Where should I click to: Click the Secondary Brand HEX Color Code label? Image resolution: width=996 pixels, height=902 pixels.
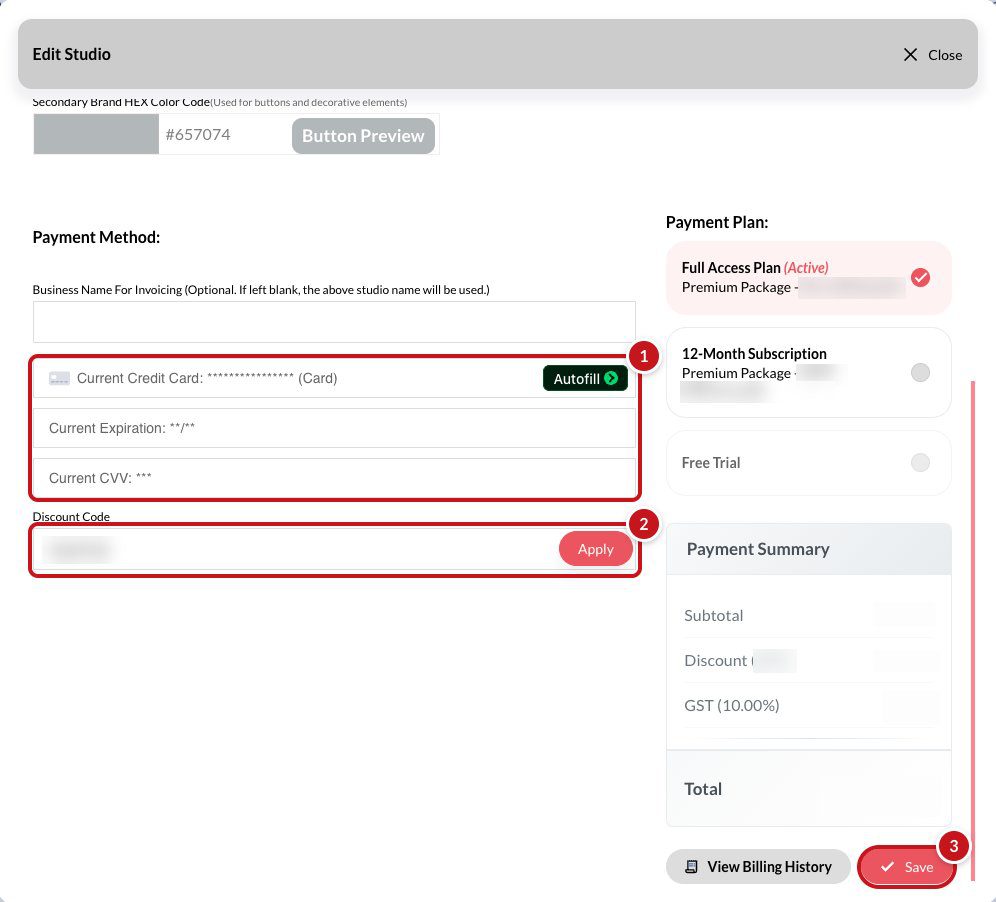(121, 102)
